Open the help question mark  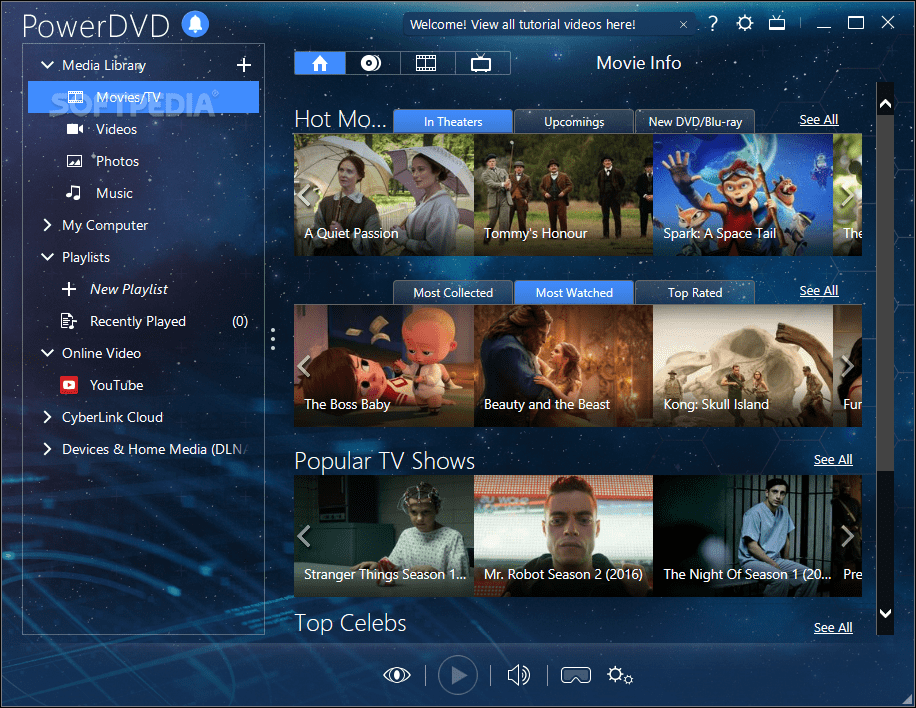coord(713,23)
